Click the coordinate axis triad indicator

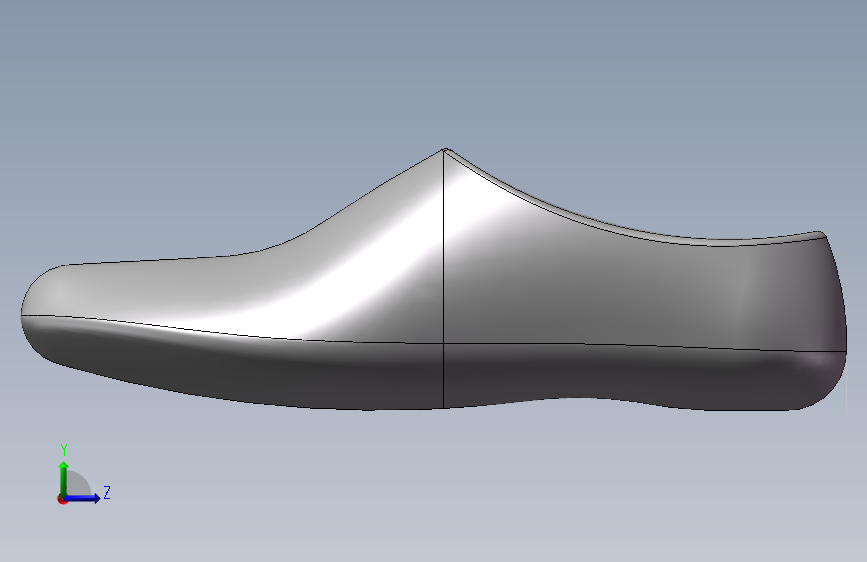coord(83,474)
